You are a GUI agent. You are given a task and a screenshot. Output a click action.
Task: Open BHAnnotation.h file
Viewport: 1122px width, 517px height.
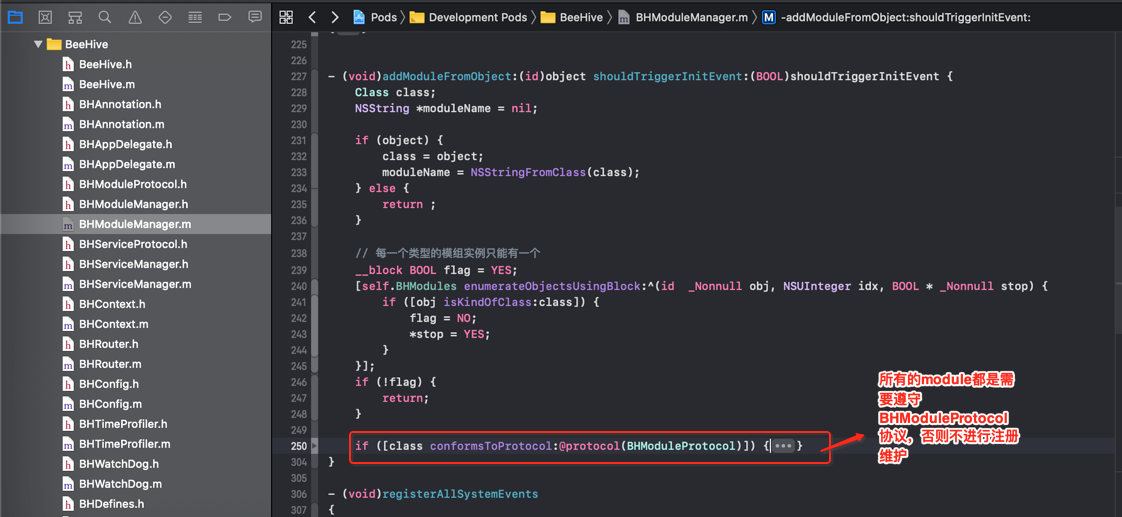[112, 104]
